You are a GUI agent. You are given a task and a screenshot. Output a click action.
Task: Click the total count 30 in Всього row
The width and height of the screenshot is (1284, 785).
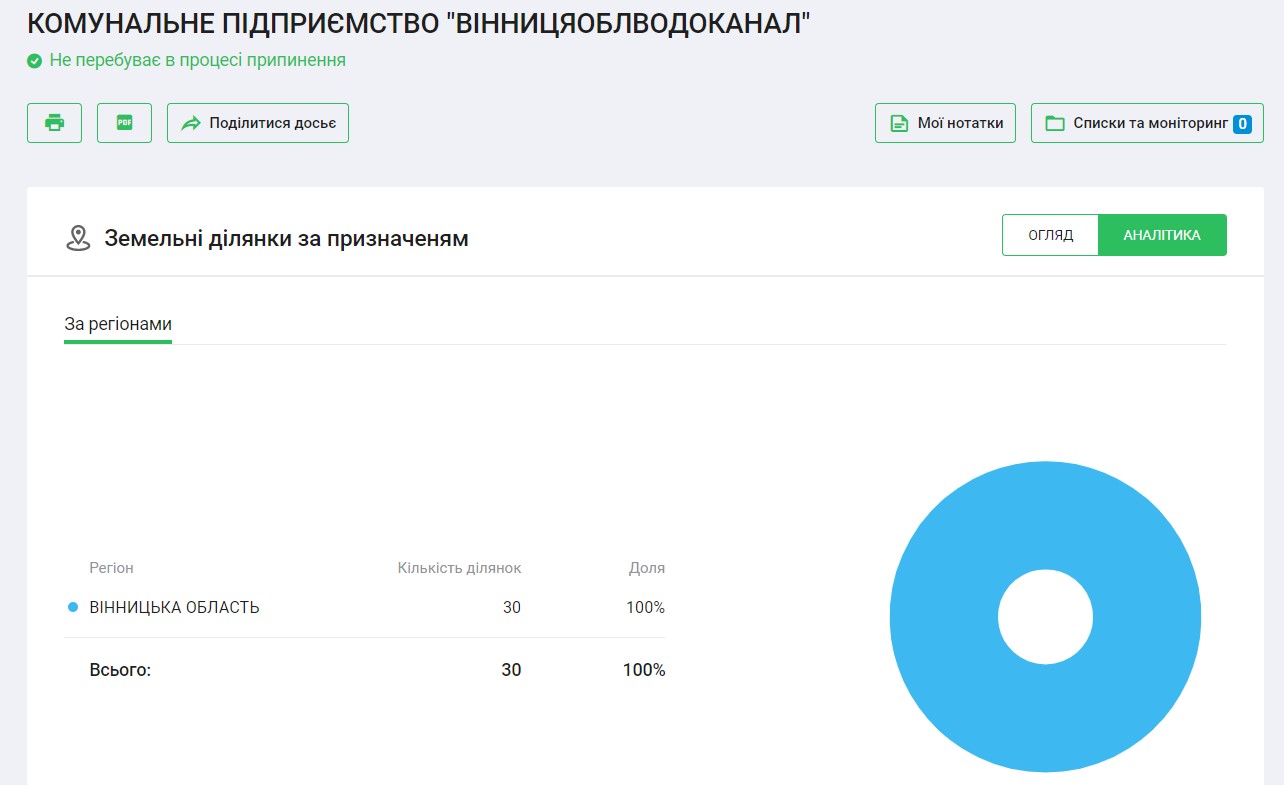pyautogui.click(x=511, y=670)
